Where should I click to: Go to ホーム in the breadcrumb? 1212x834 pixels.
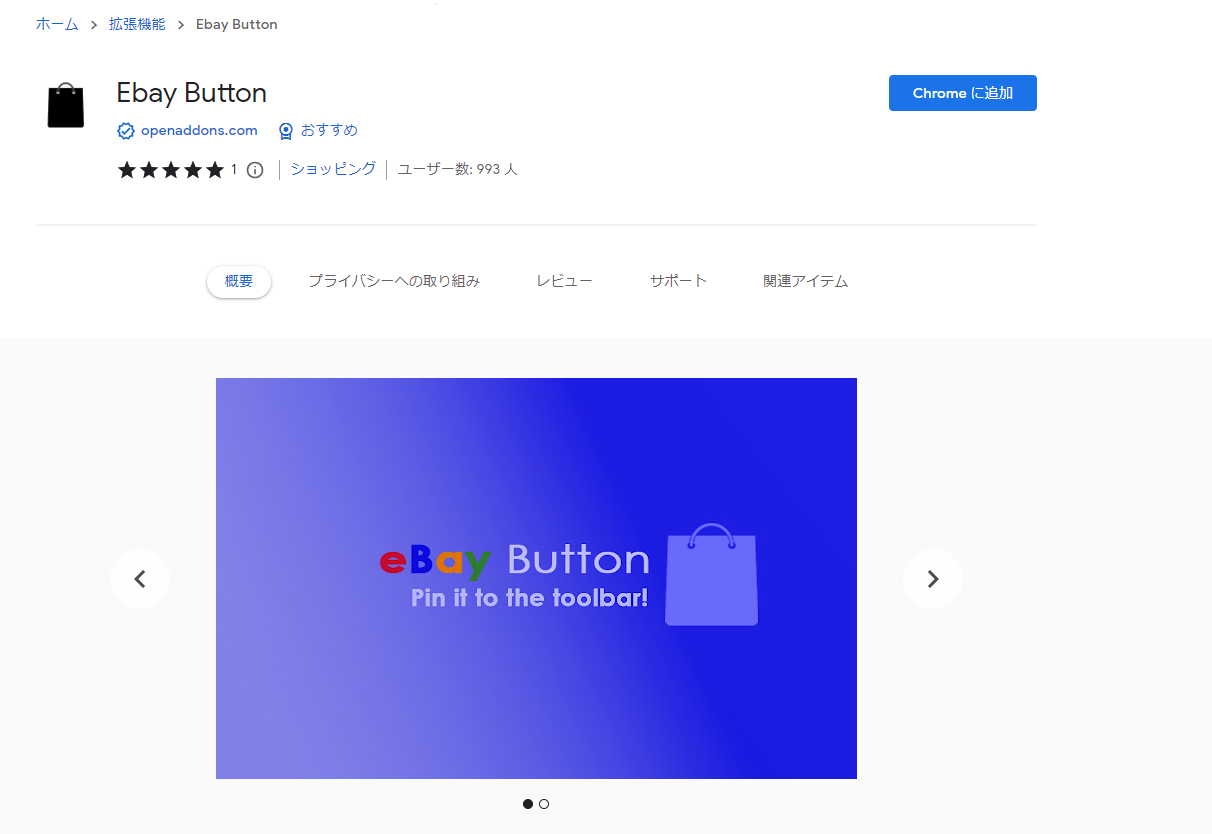57,24
